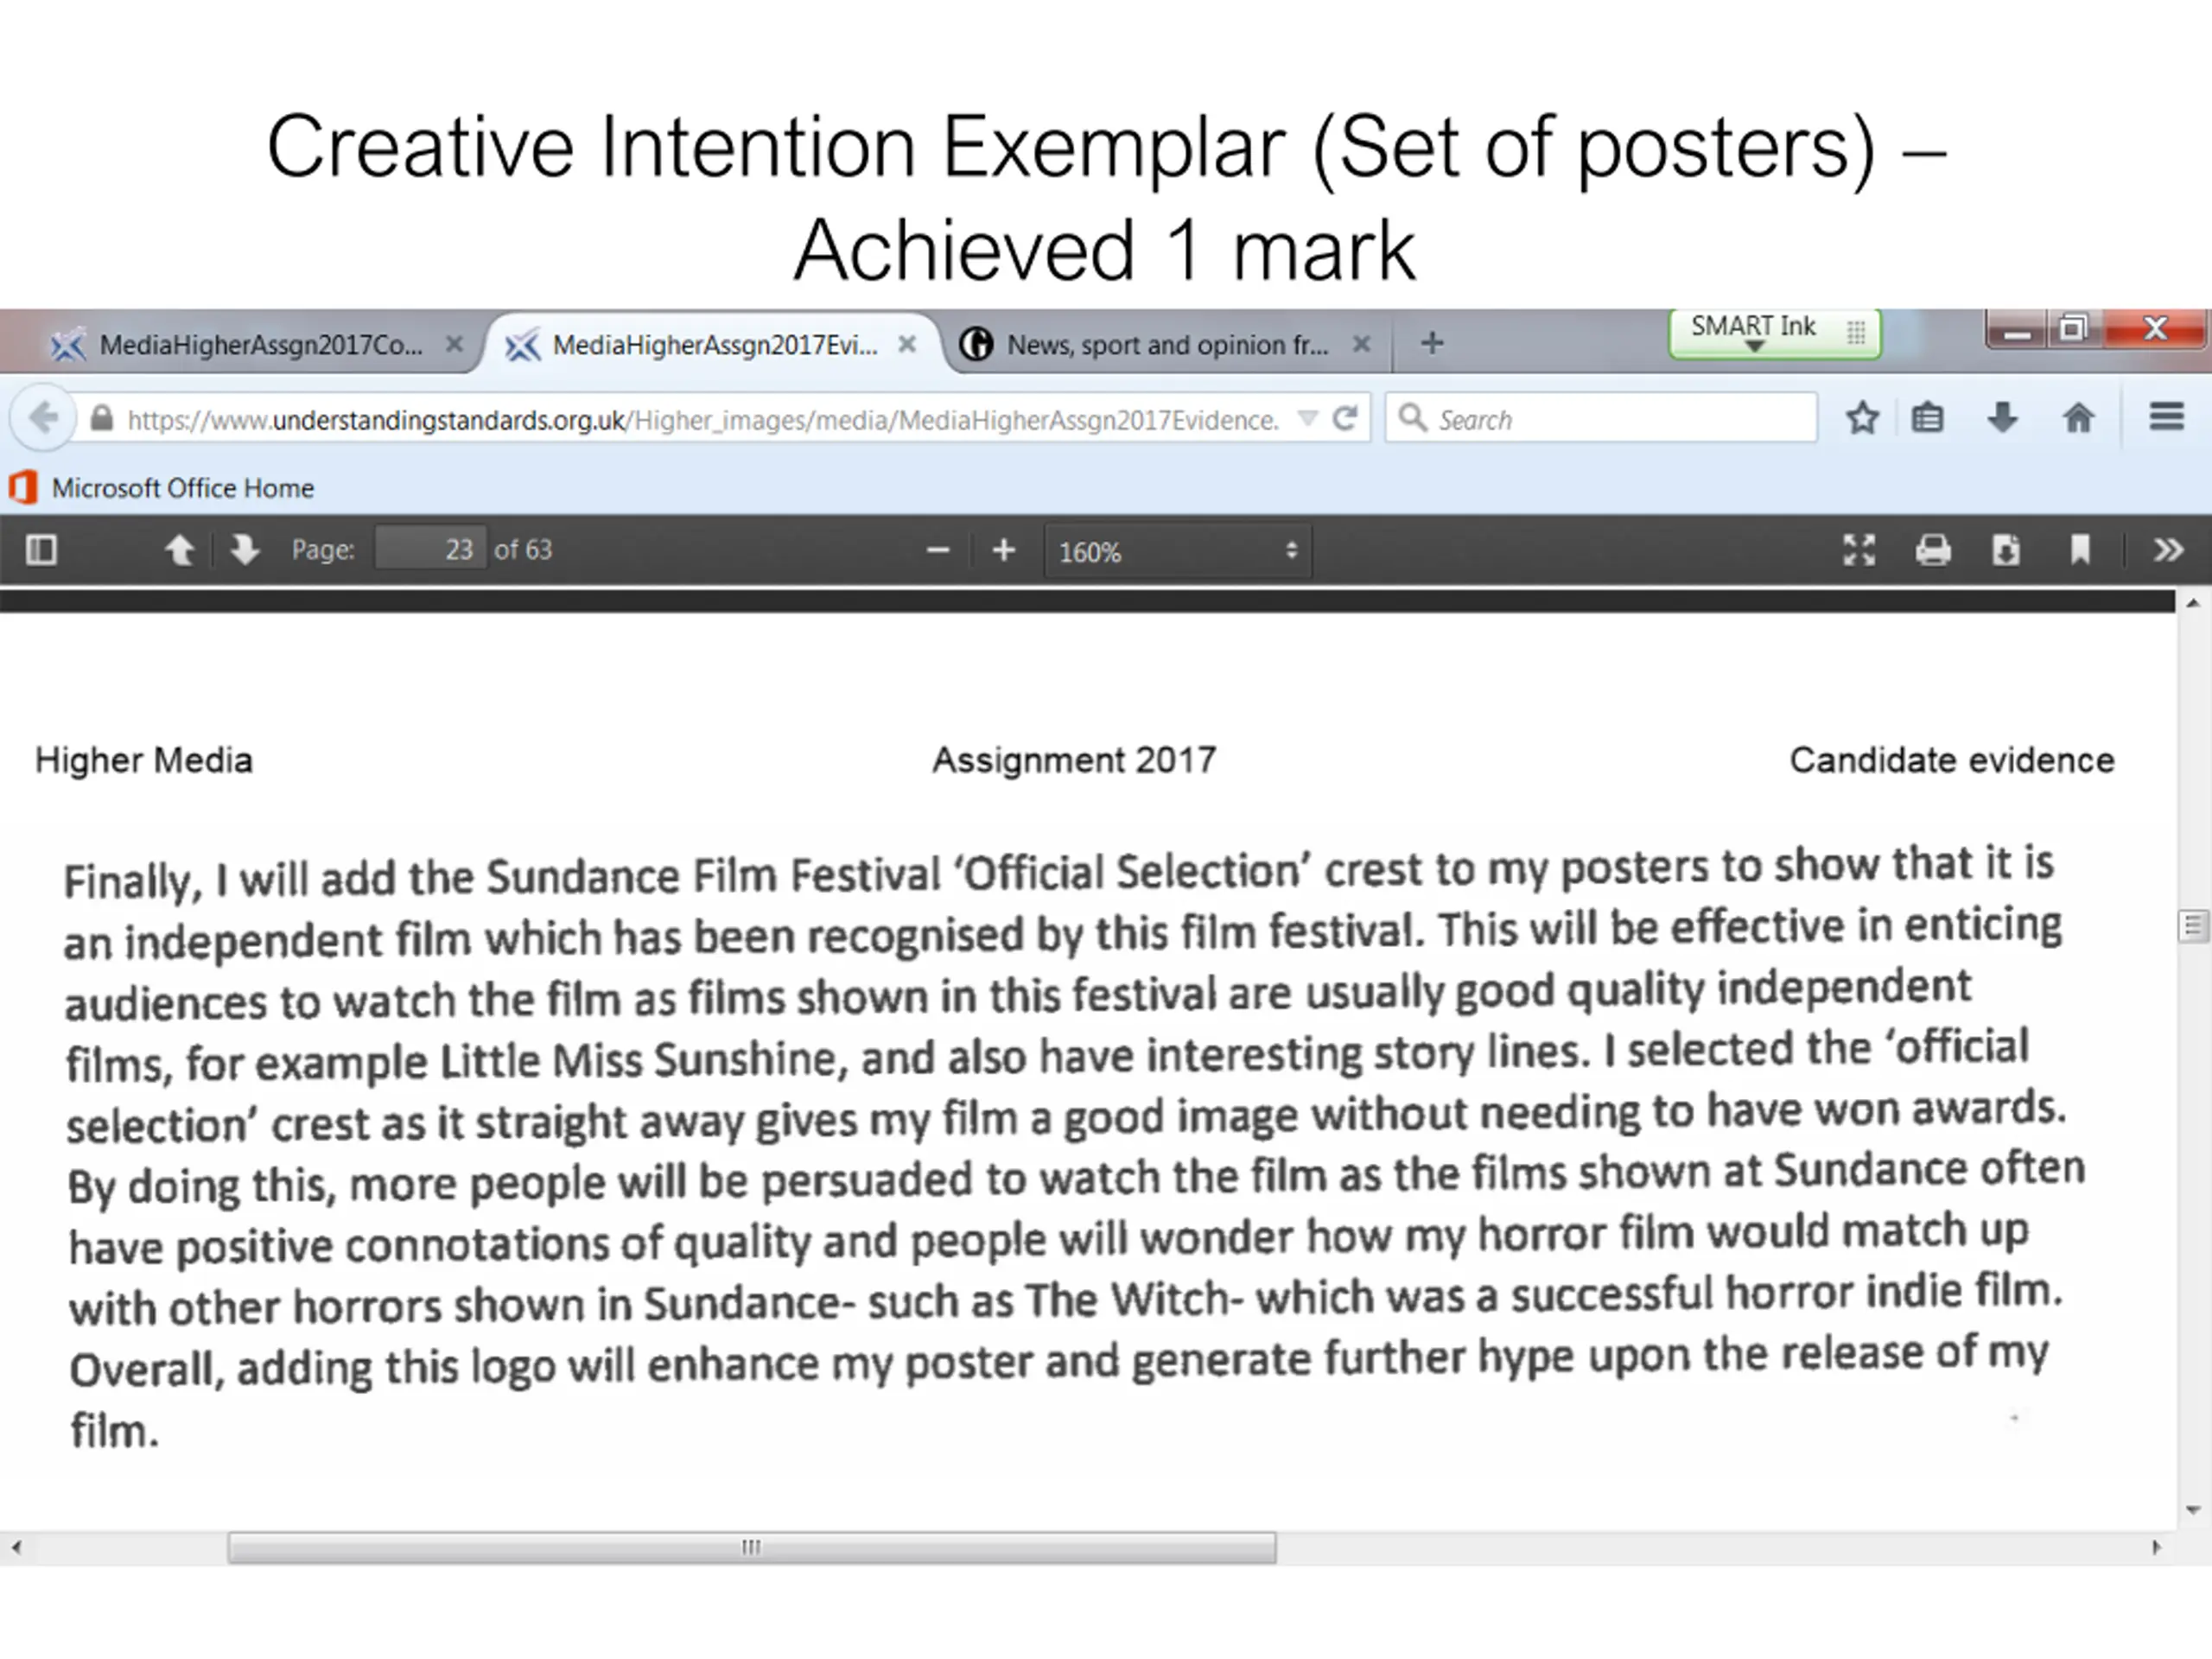Viewport: 2212px width, 1659px height.
Task: Open the Microsoft Office Home bookmark
Action: coord(162,488)
